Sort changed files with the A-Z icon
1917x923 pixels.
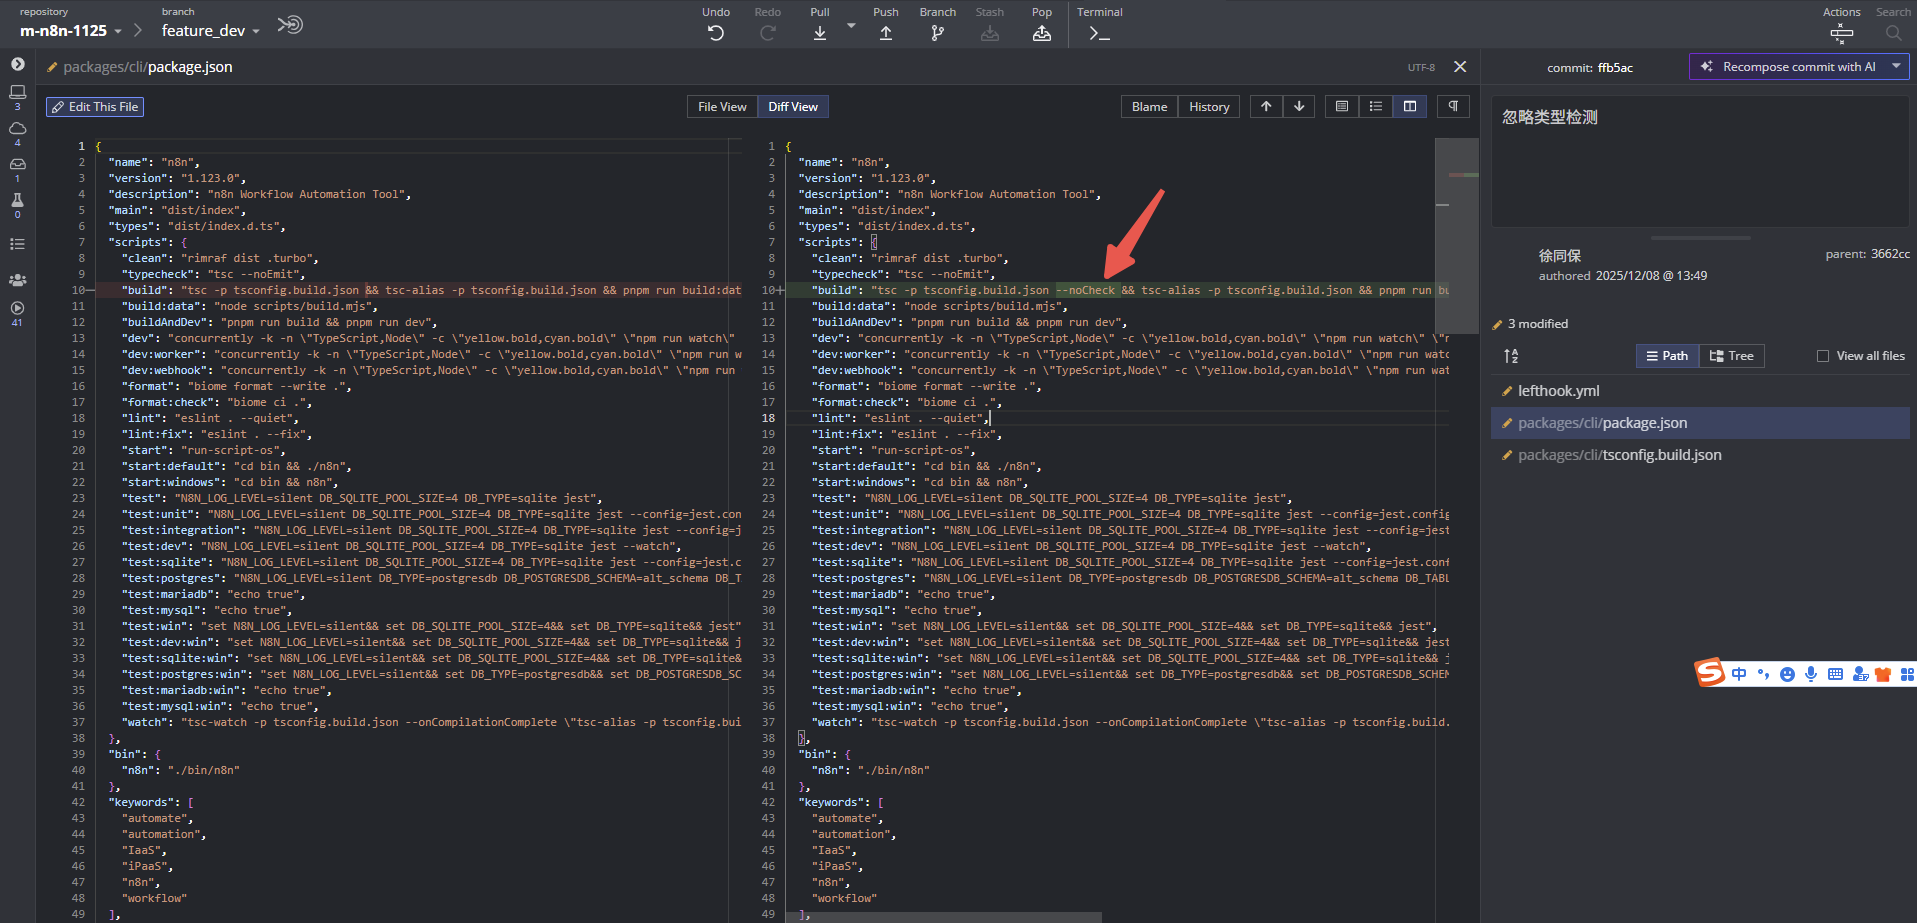pos(1511,356)
